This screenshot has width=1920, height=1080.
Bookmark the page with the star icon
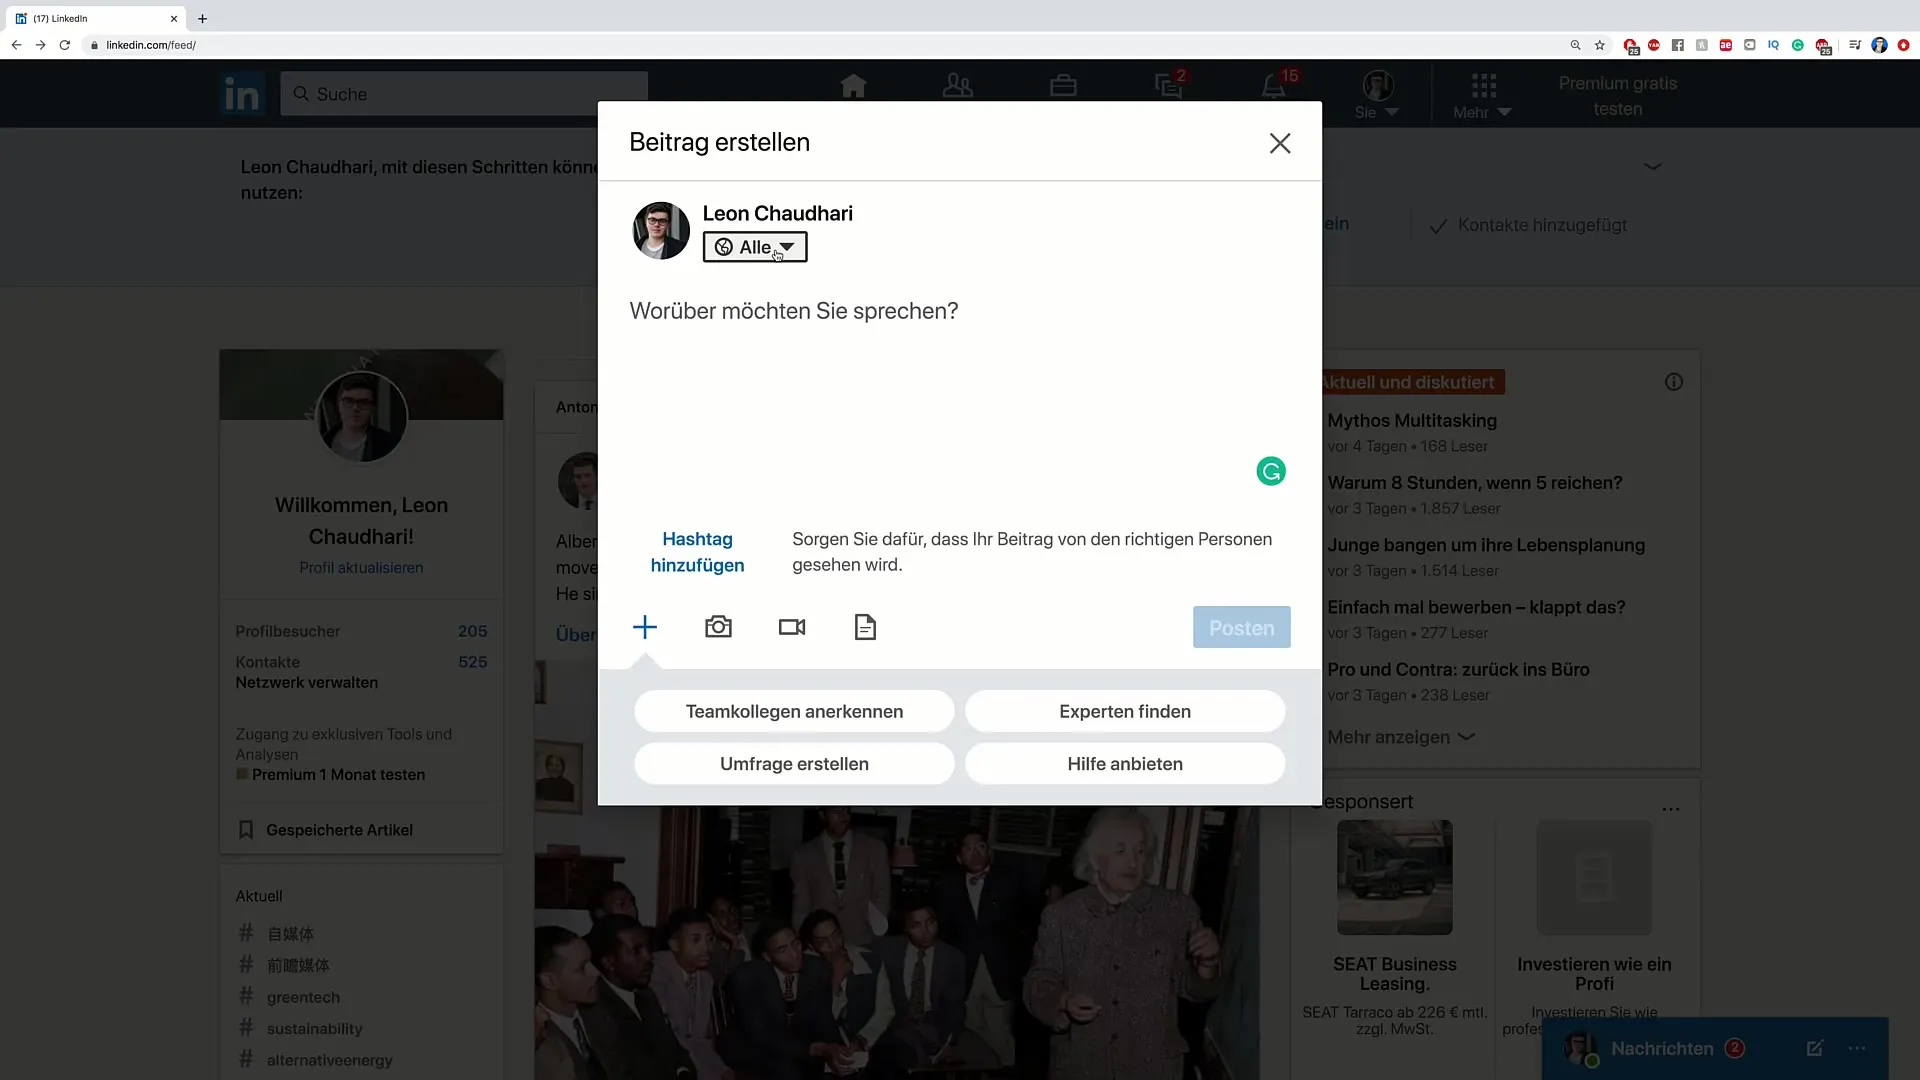[x=1600, y=45]
